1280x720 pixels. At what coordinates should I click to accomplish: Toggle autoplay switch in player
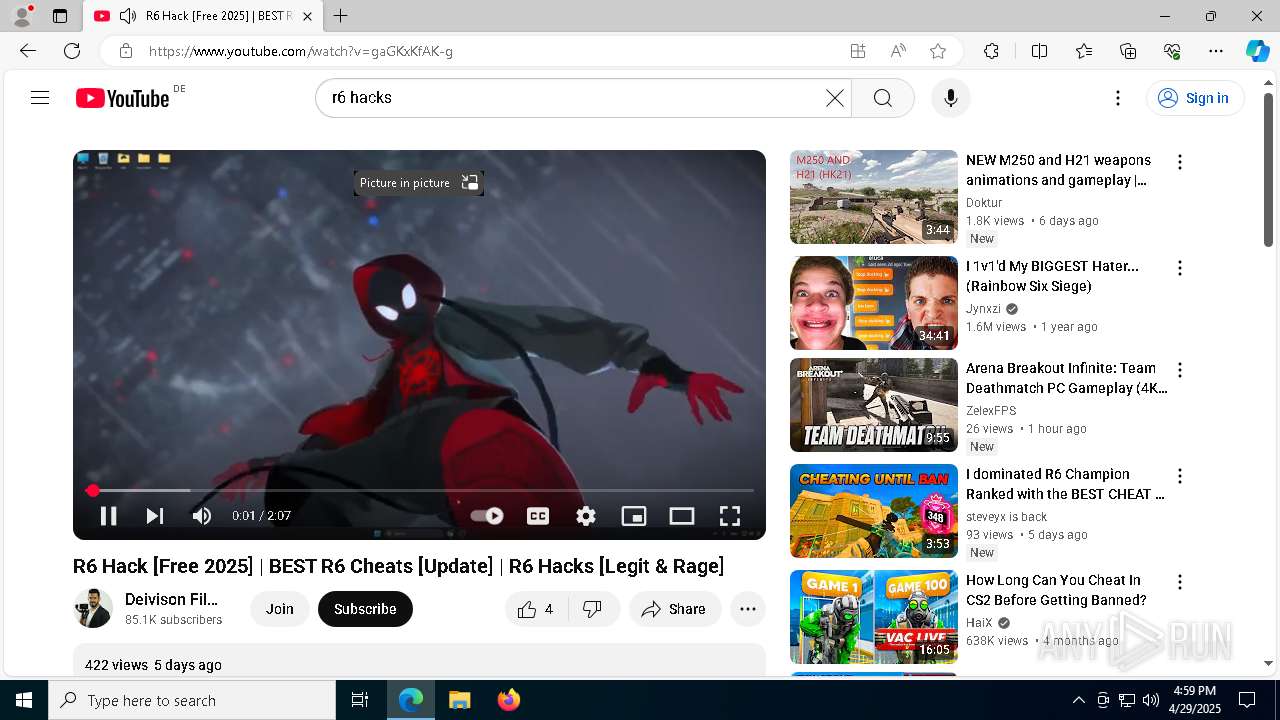coord(487,516)
